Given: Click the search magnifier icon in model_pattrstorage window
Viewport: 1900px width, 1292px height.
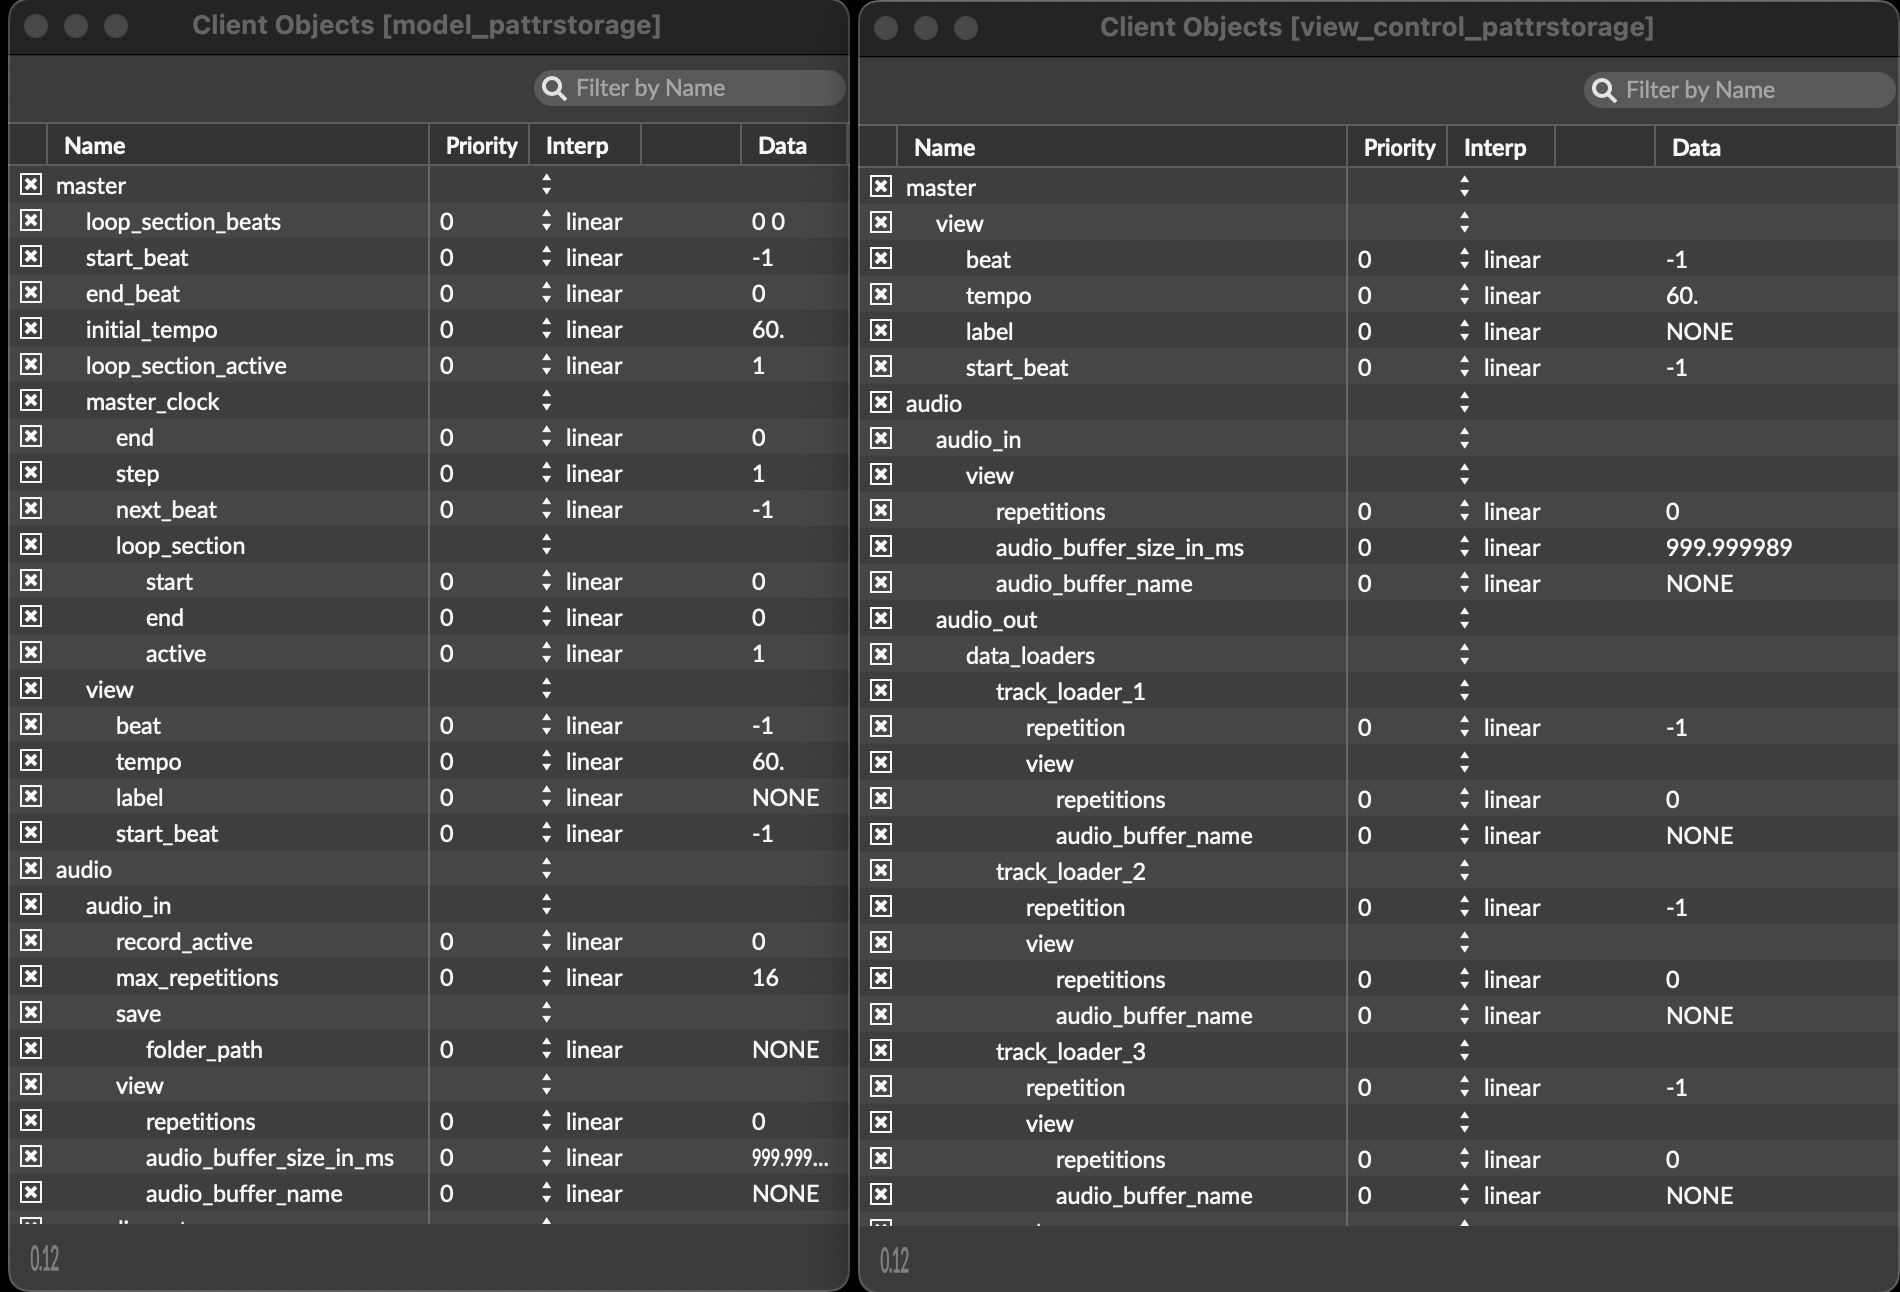Looking at the screenshot, I should coord(553,88).
